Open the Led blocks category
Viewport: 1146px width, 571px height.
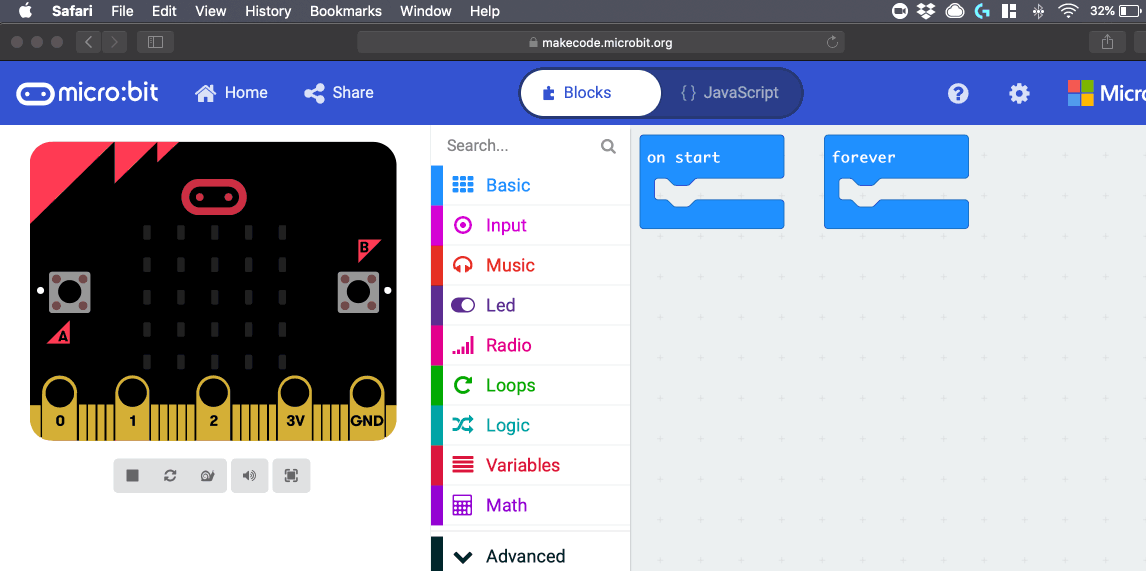pyautogui.click(x=531, y=305)
